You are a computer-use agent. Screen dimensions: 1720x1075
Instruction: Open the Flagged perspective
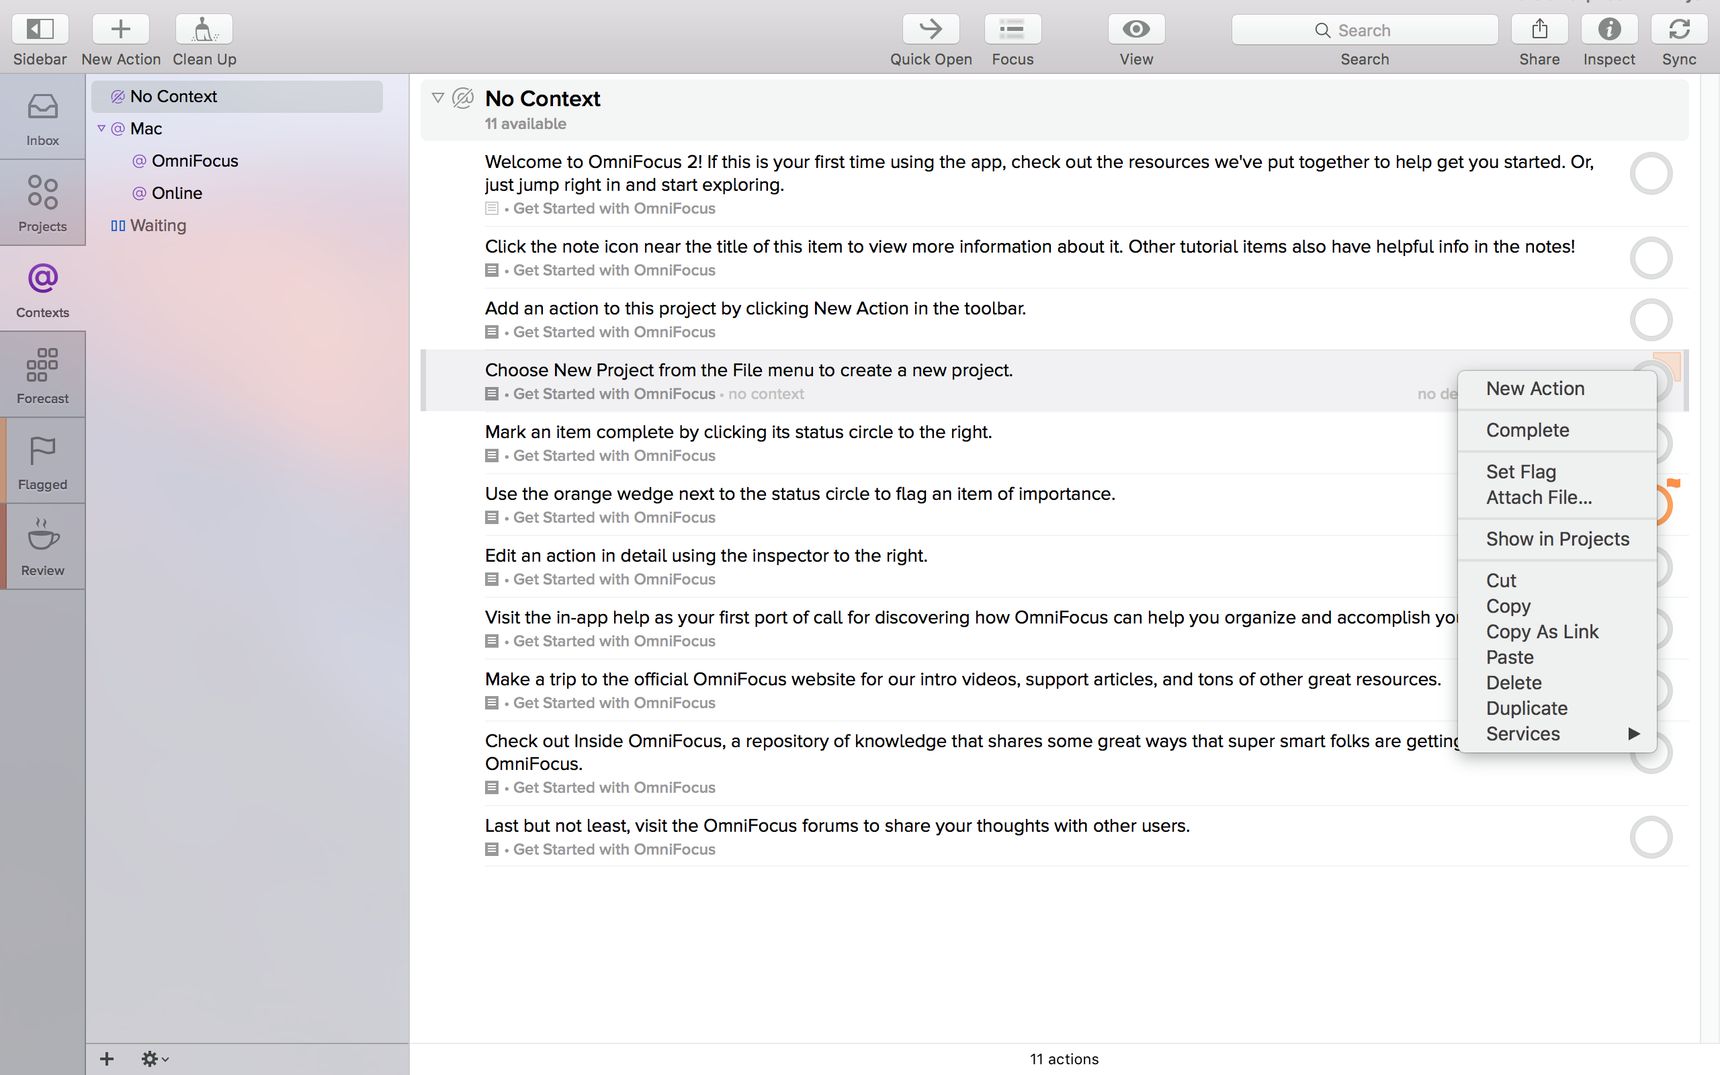click(42, 462)
